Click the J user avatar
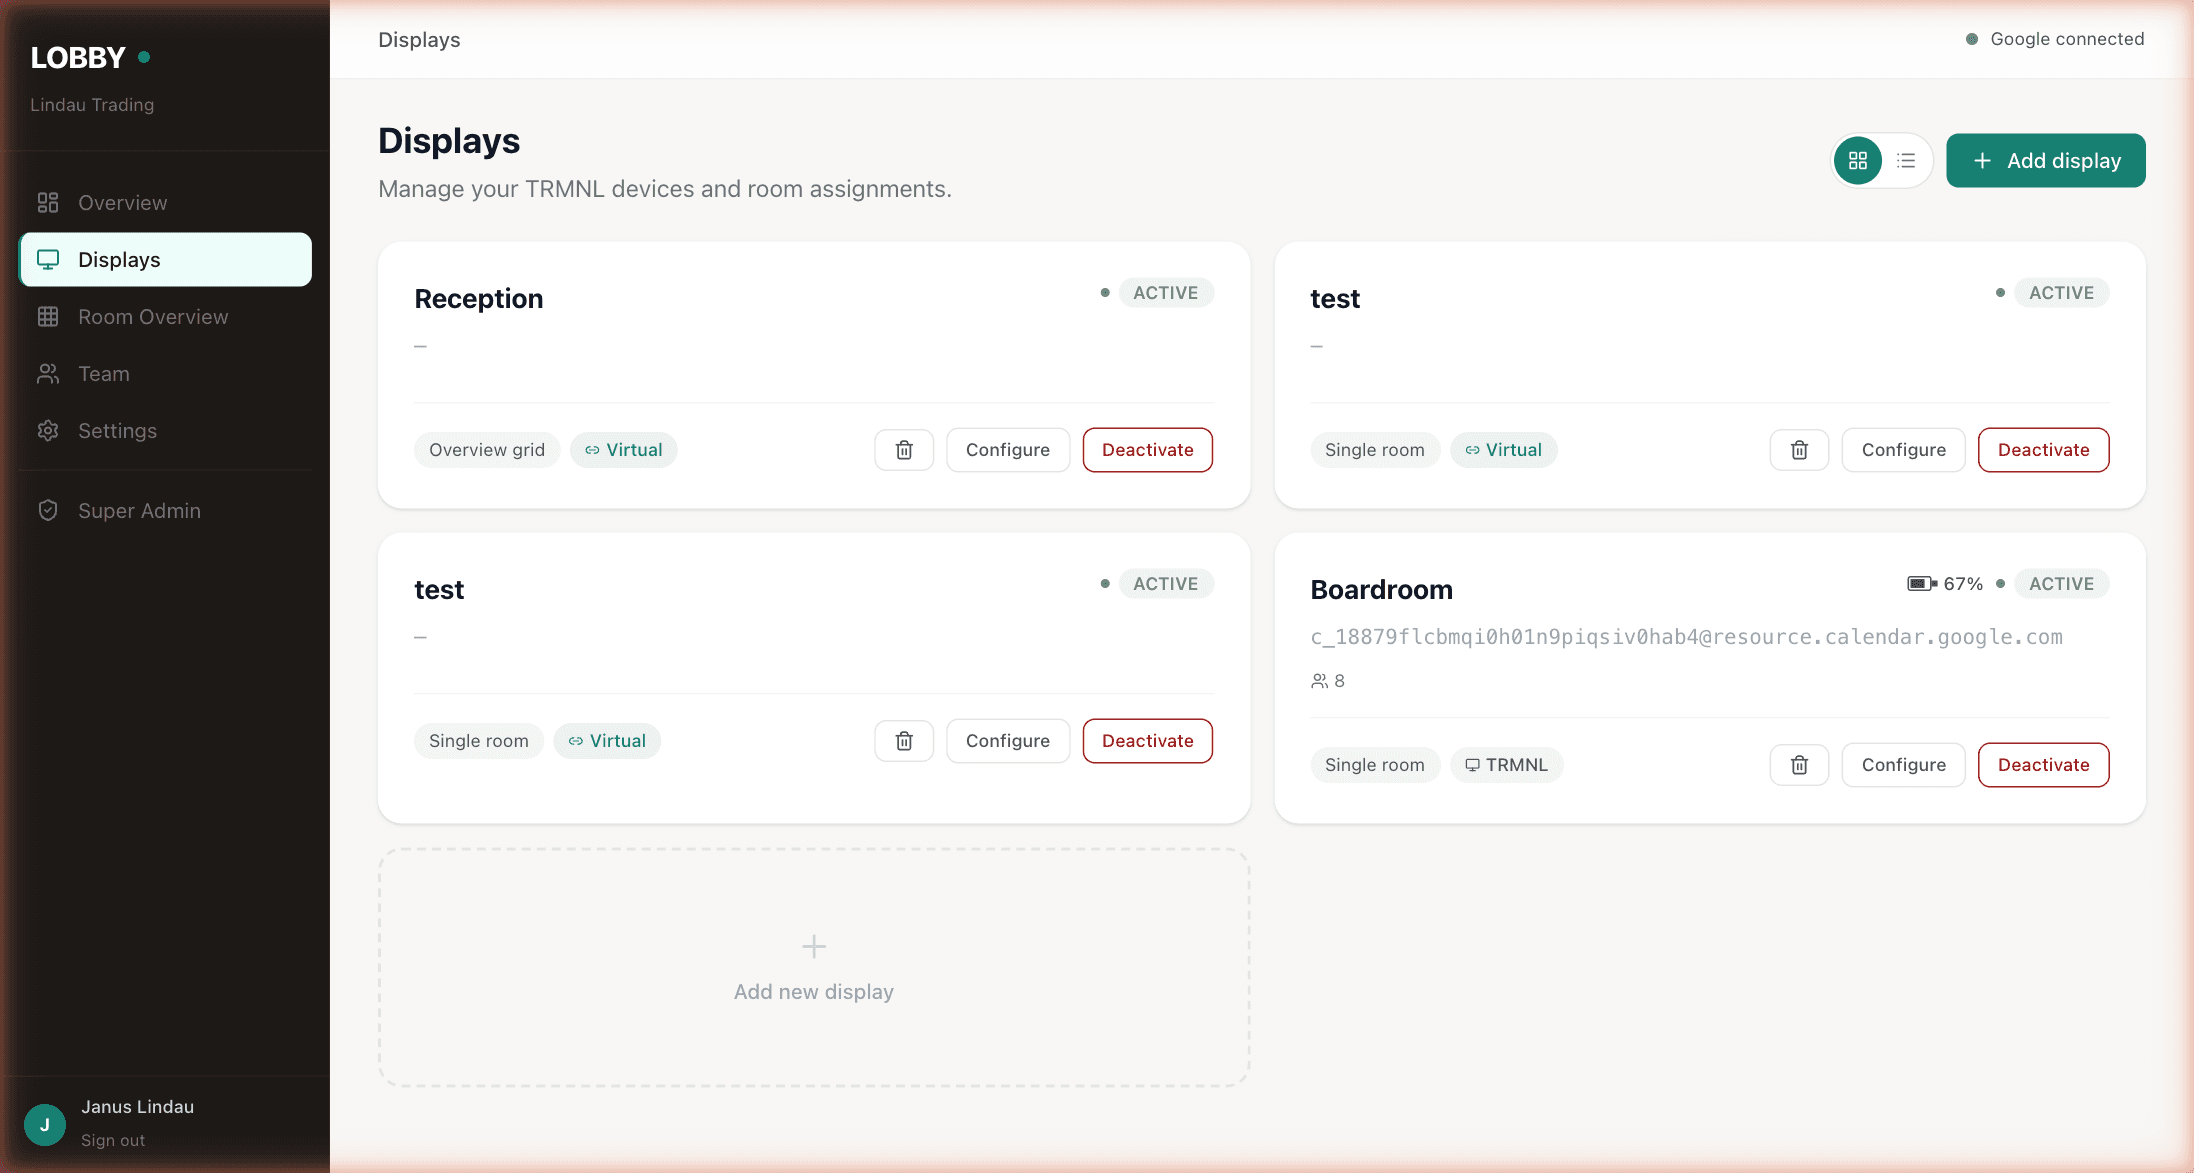2194x1173 pixels. pos(45,1124)
